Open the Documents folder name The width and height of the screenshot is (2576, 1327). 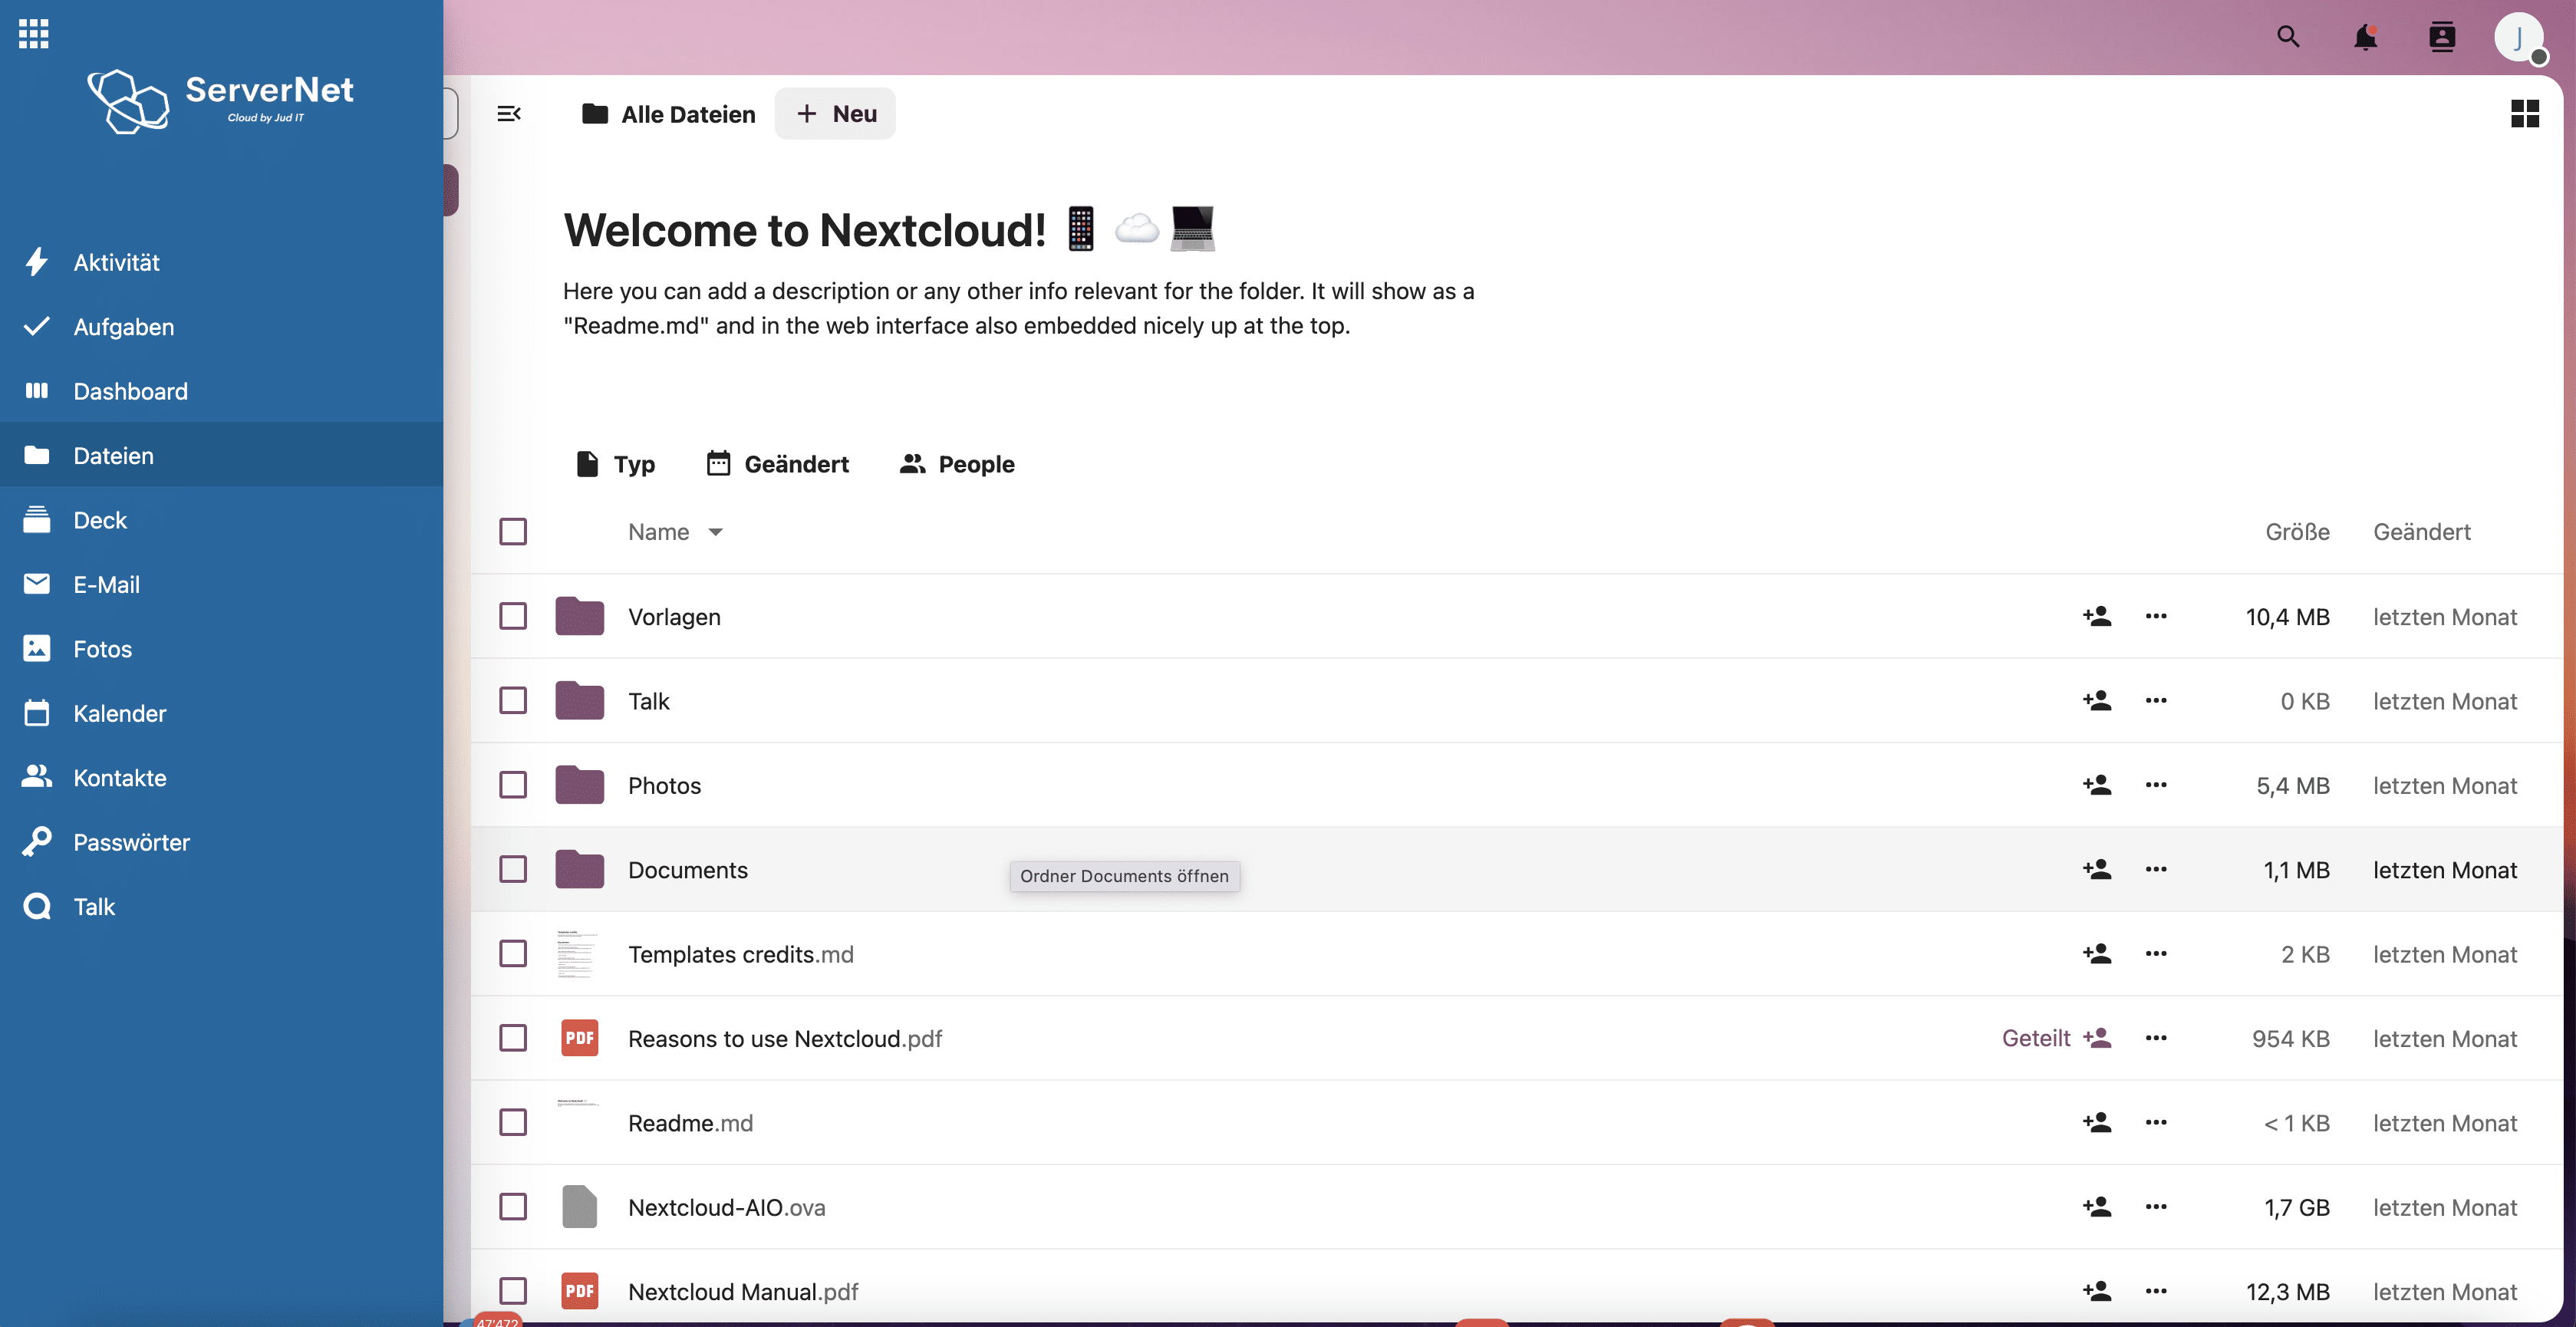[688, 870]
